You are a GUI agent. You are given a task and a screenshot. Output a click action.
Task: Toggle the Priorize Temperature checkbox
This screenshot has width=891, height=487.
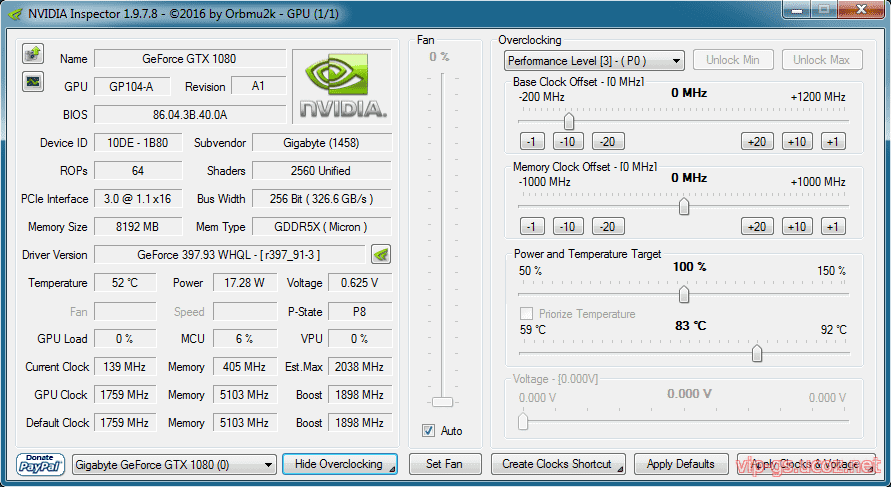click(526, 314)
